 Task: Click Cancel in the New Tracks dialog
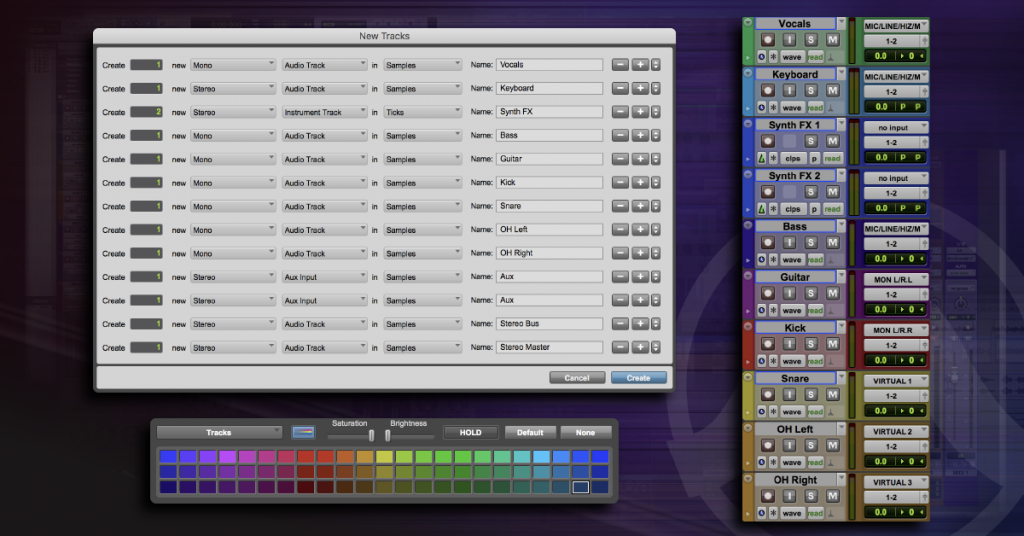pyautogui.click(x=577, y=378)
